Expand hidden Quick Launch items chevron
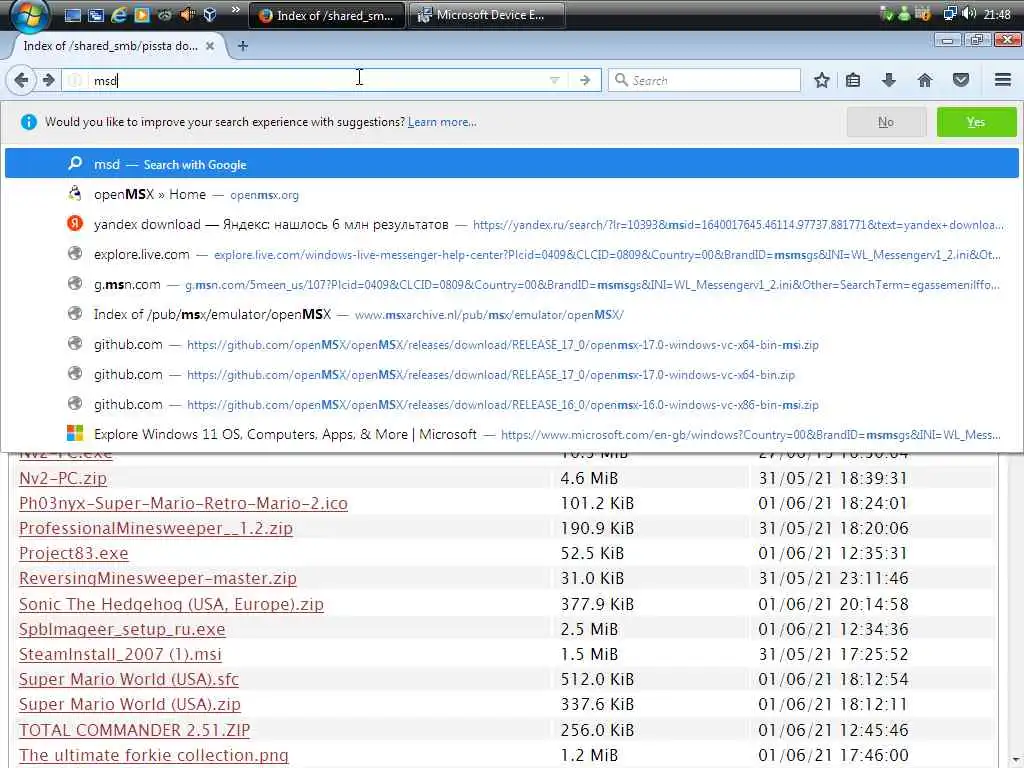This screenshot has width=1024, height=768. (x=236, y=10)
